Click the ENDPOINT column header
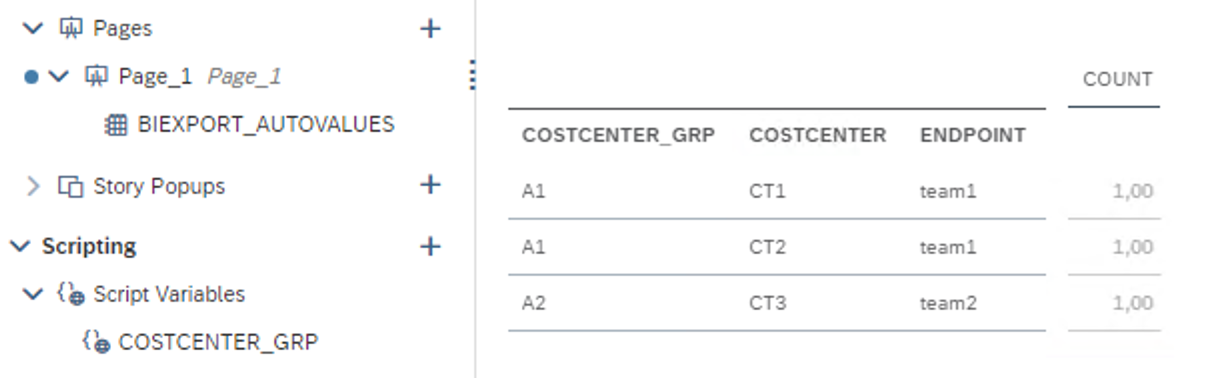This screenshot has width=1212, height=378. tap(973, 135)
